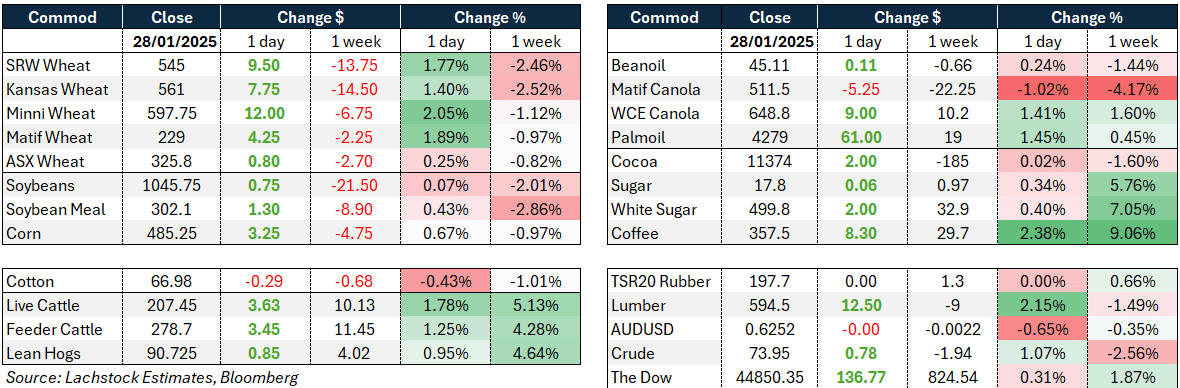Select the Matif Canola -4.17% cell
1180x388 pixels.
pyautogui.click(x=1134, y=89)
